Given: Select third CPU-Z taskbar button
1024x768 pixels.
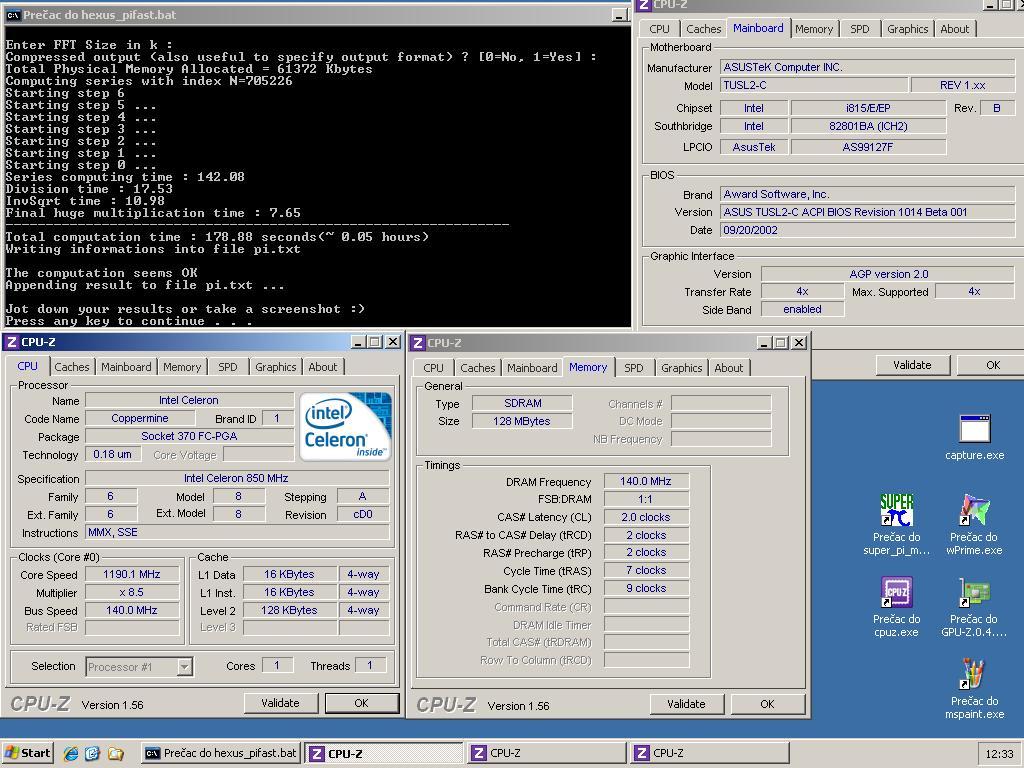Looking at the screenshot, I should click(710, 753).
